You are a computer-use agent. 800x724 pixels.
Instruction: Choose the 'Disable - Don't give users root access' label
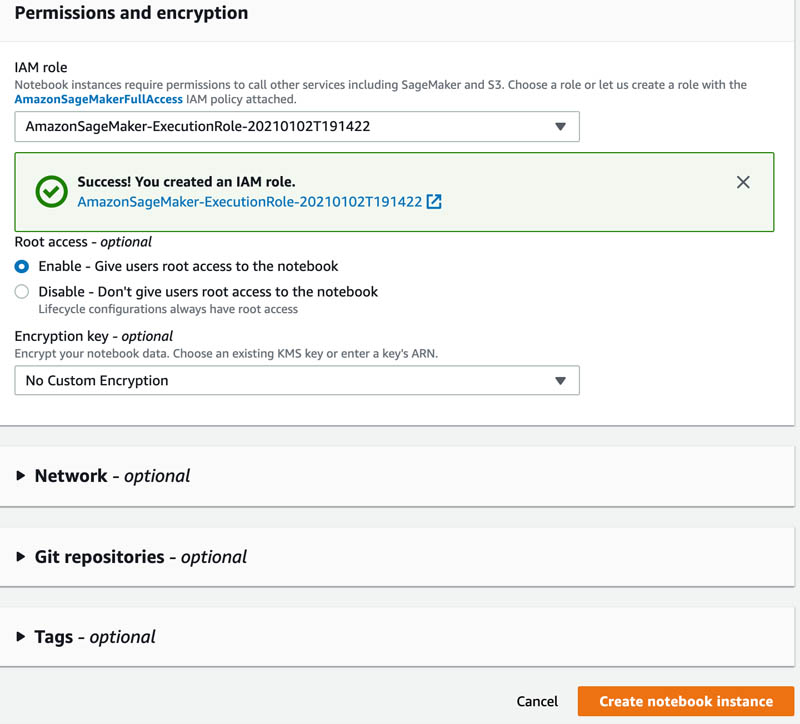[x=208, y=292]
